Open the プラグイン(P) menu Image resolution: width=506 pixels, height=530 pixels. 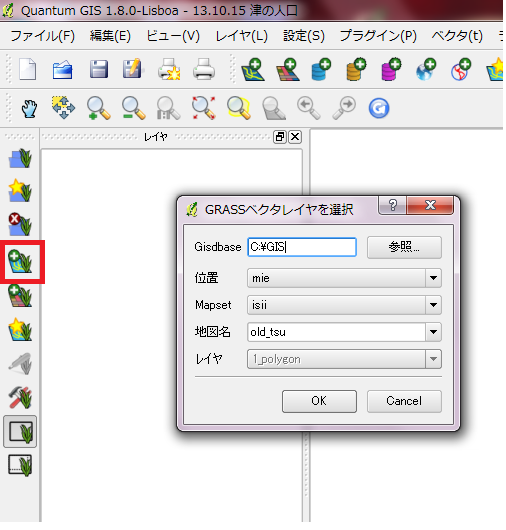tap(378, 35)
